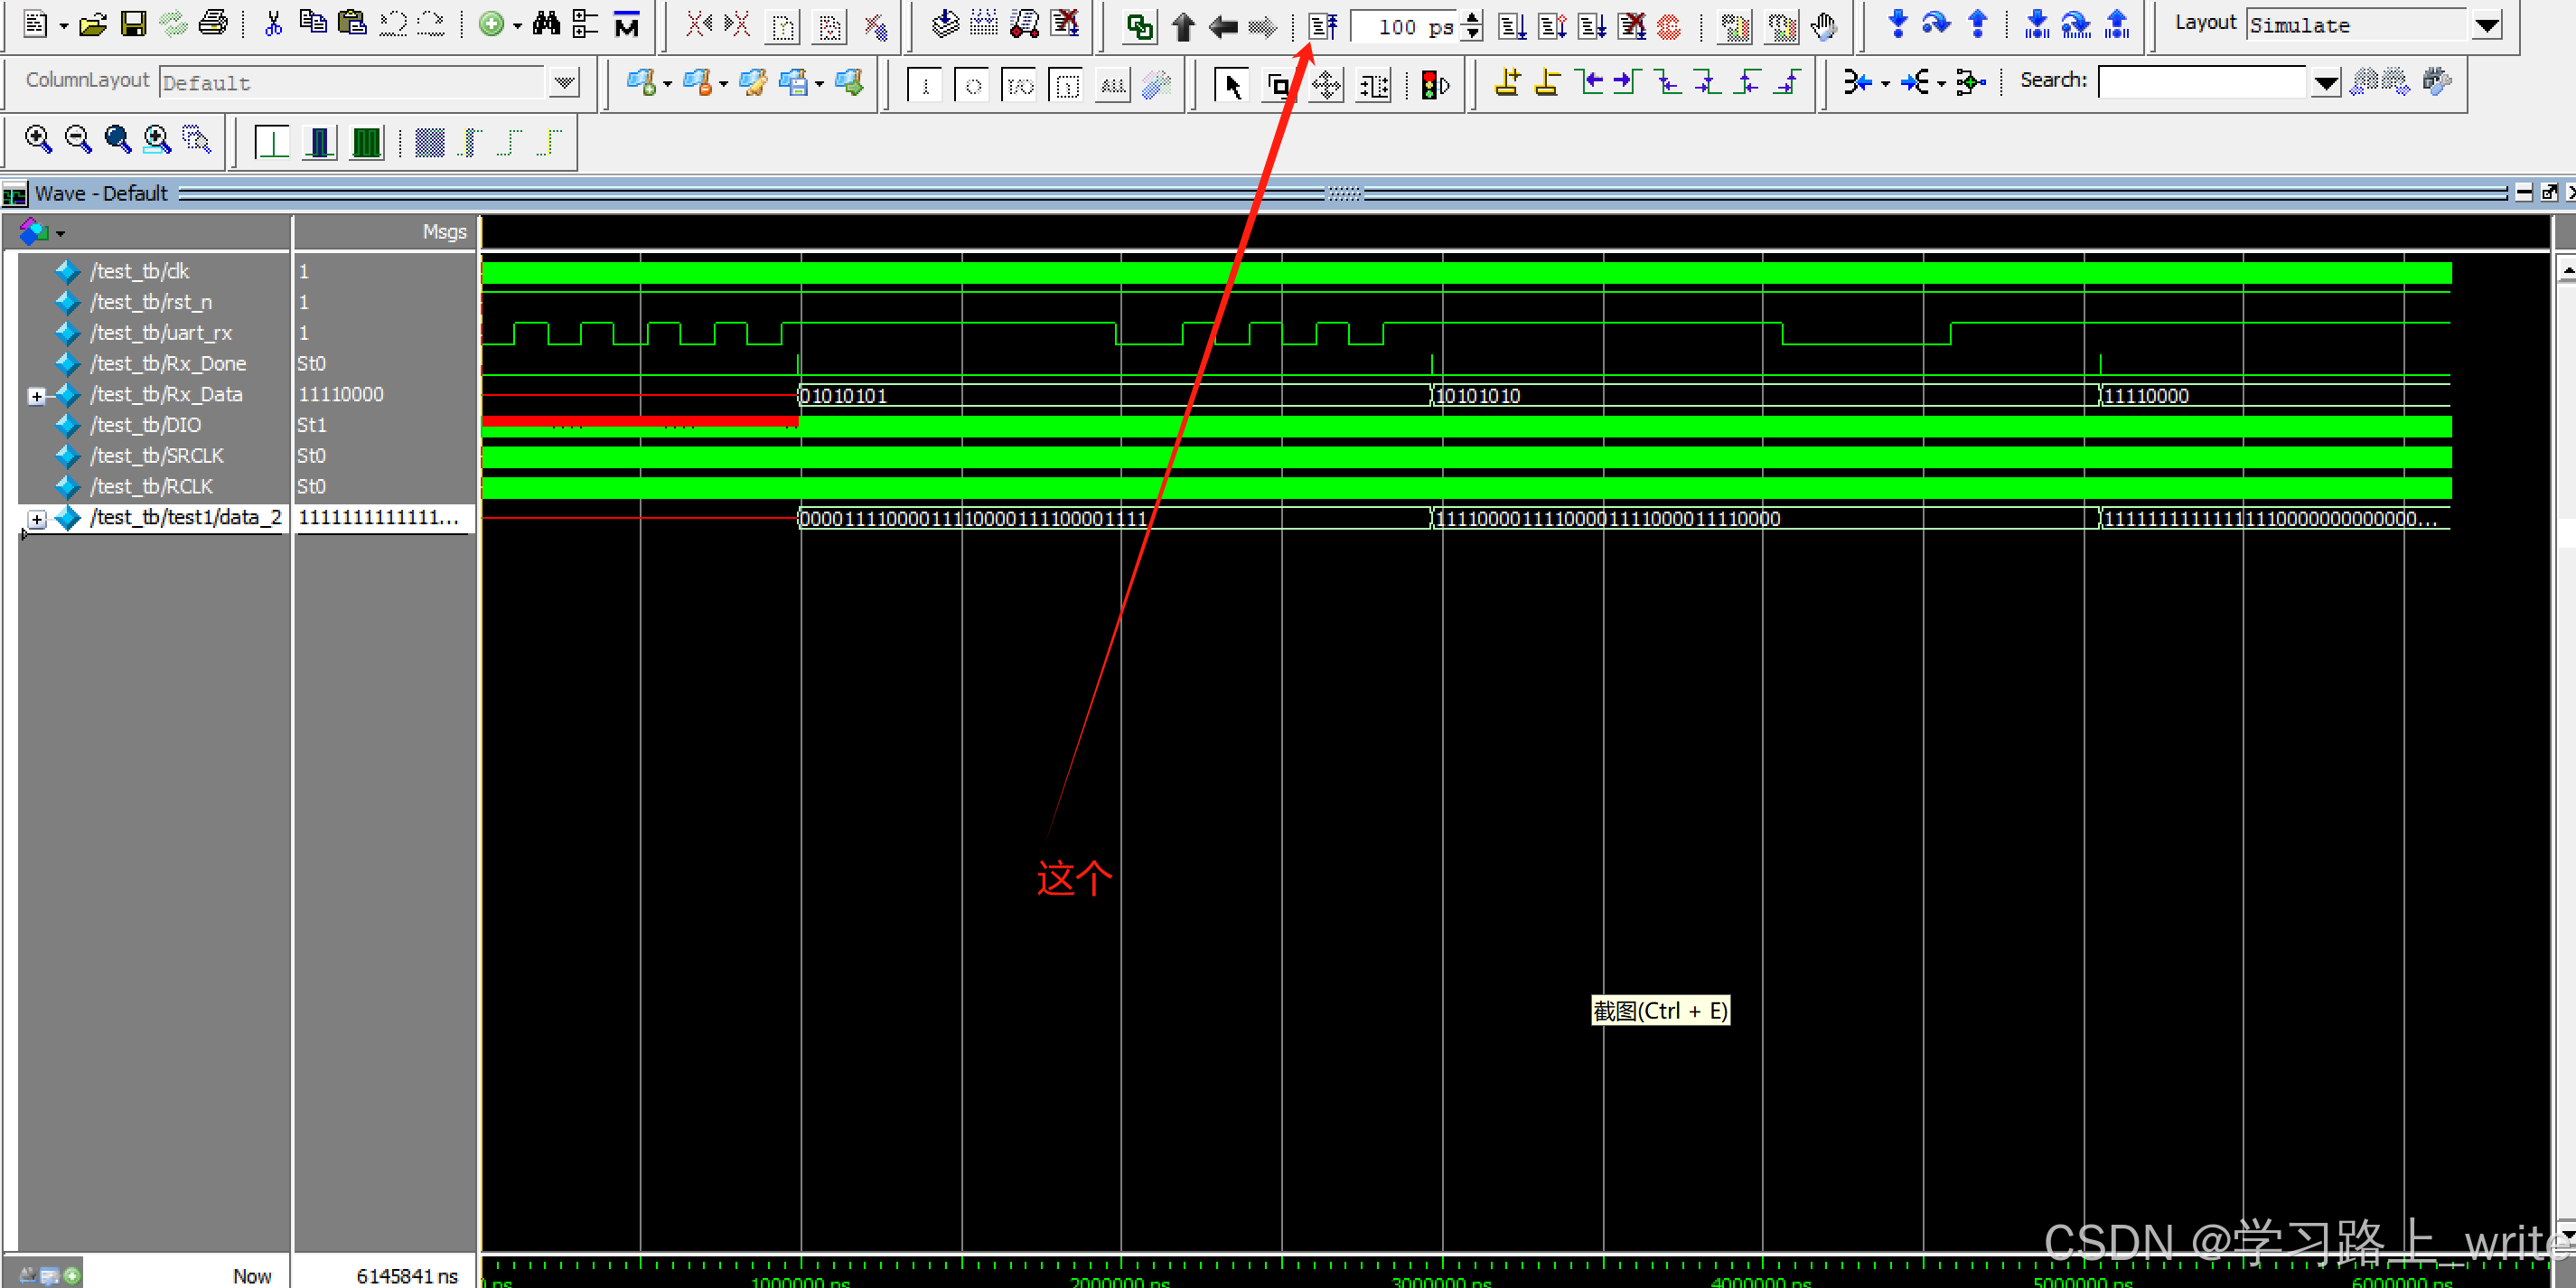Click the Break simulation hand icon
The height and width of the screenshot is (1288, 2576).
[x=1824, y=26]
